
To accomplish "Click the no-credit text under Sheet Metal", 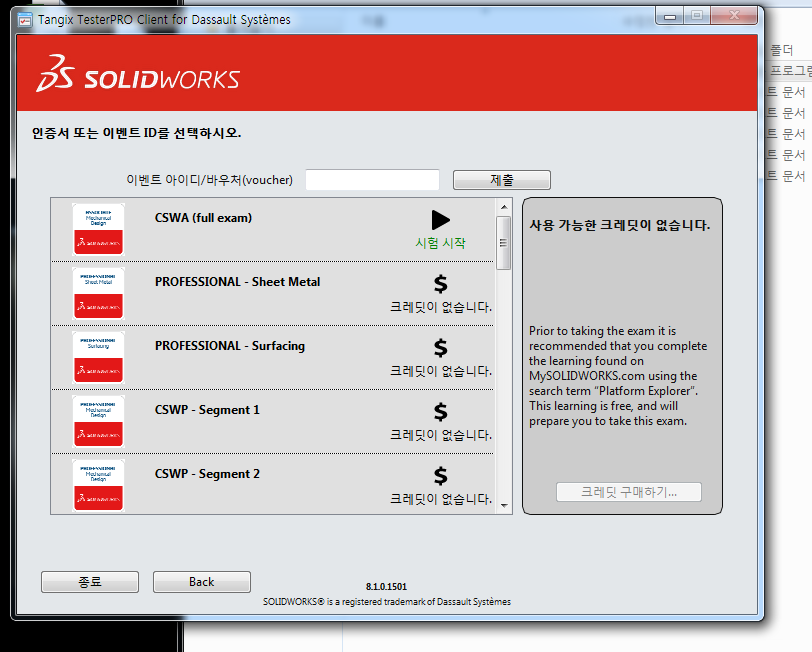I will pyautogui.click(x=441, y=307).
